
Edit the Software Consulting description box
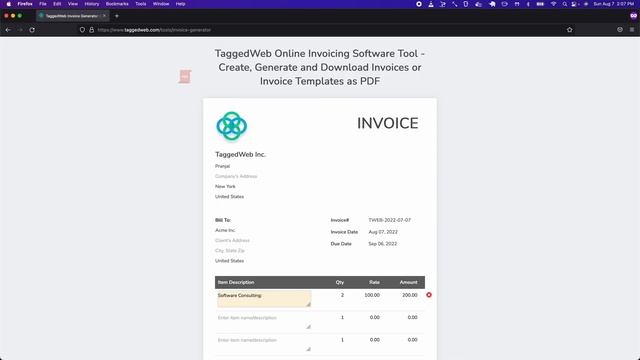[x=264, y=299]
